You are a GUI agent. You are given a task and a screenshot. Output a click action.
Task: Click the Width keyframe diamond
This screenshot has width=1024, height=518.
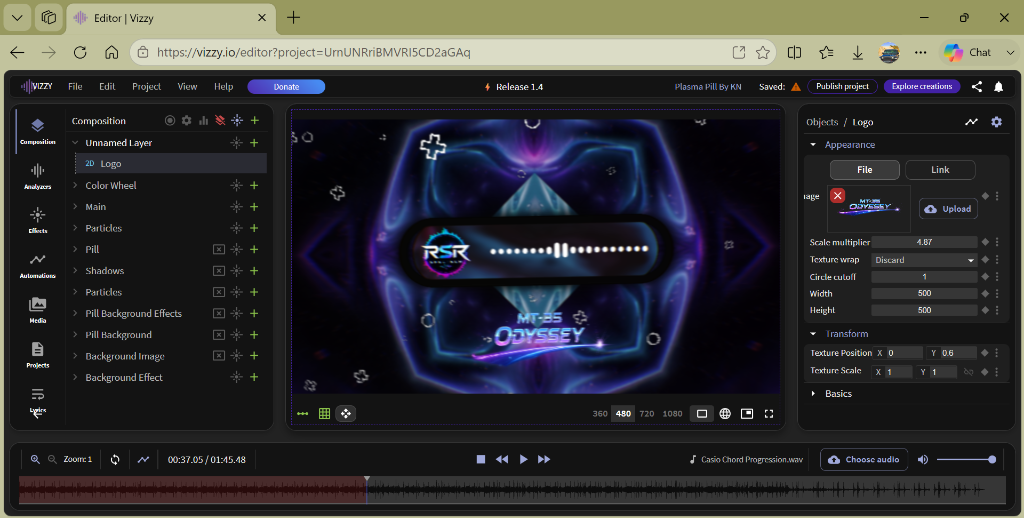[x=985, y=293]
